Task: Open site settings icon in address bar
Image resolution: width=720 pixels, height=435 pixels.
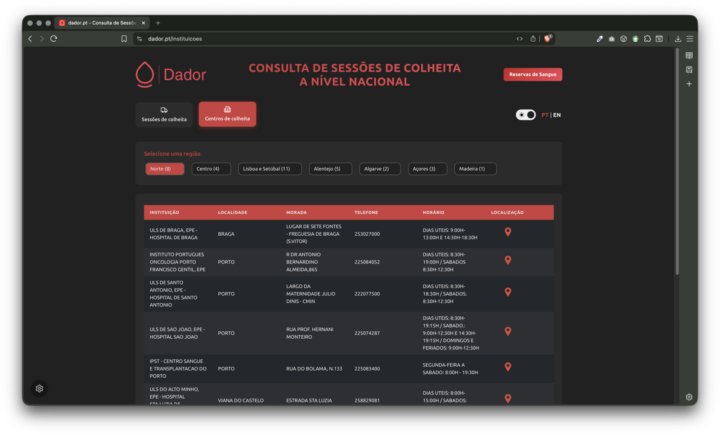Action: tap(140, 39)
